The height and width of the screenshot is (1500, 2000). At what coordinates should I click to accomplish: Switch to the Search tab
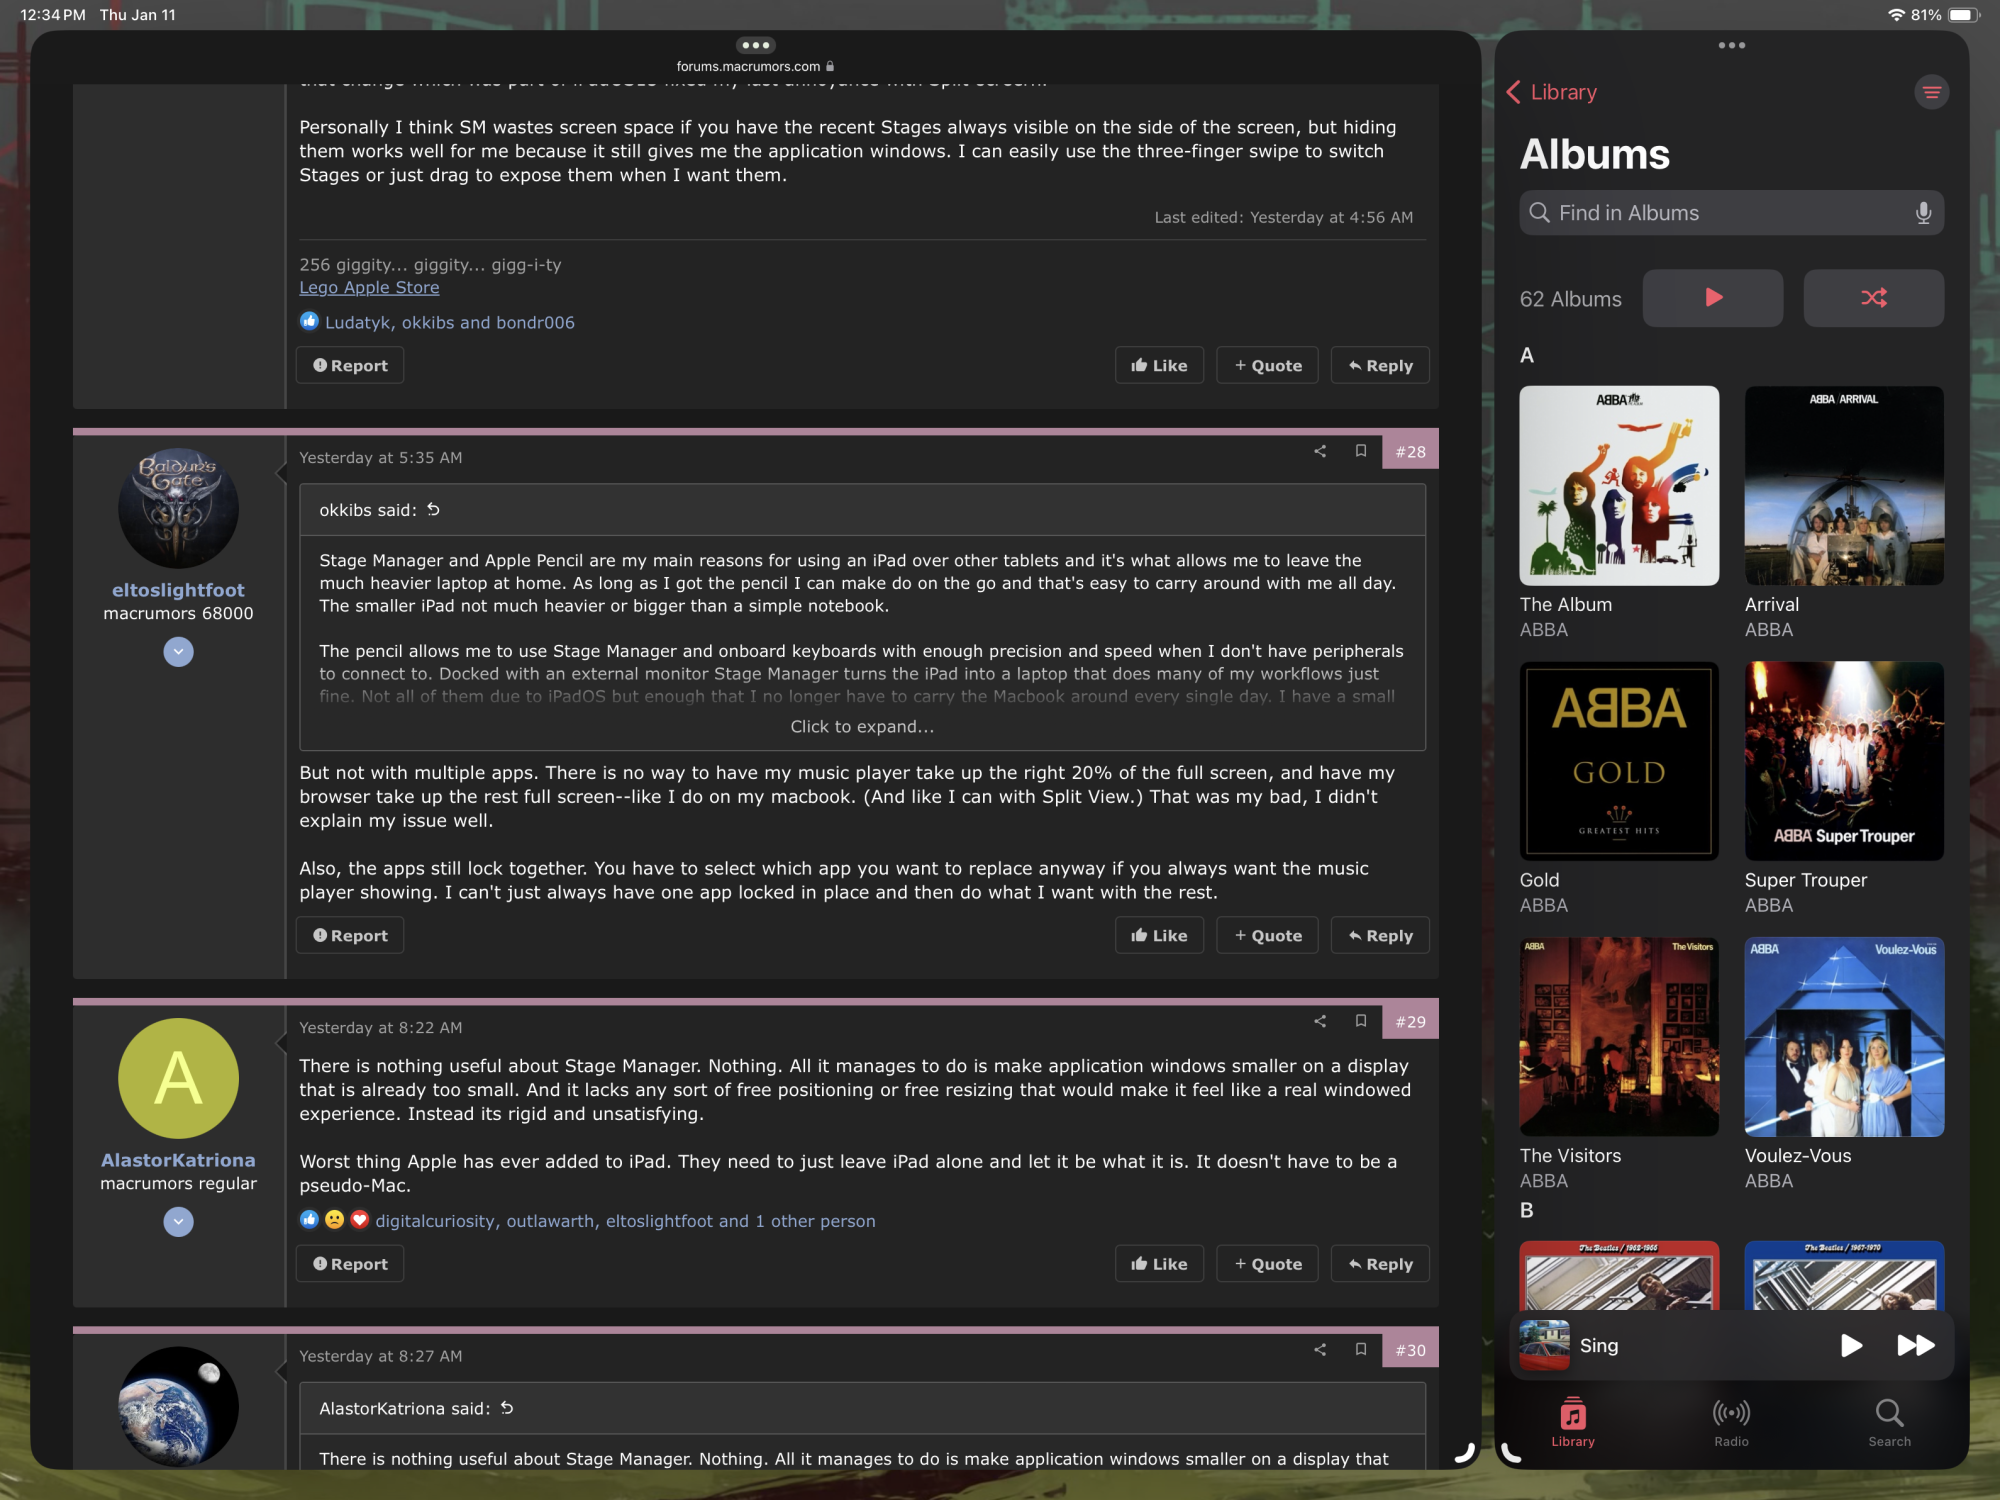1889,1422
